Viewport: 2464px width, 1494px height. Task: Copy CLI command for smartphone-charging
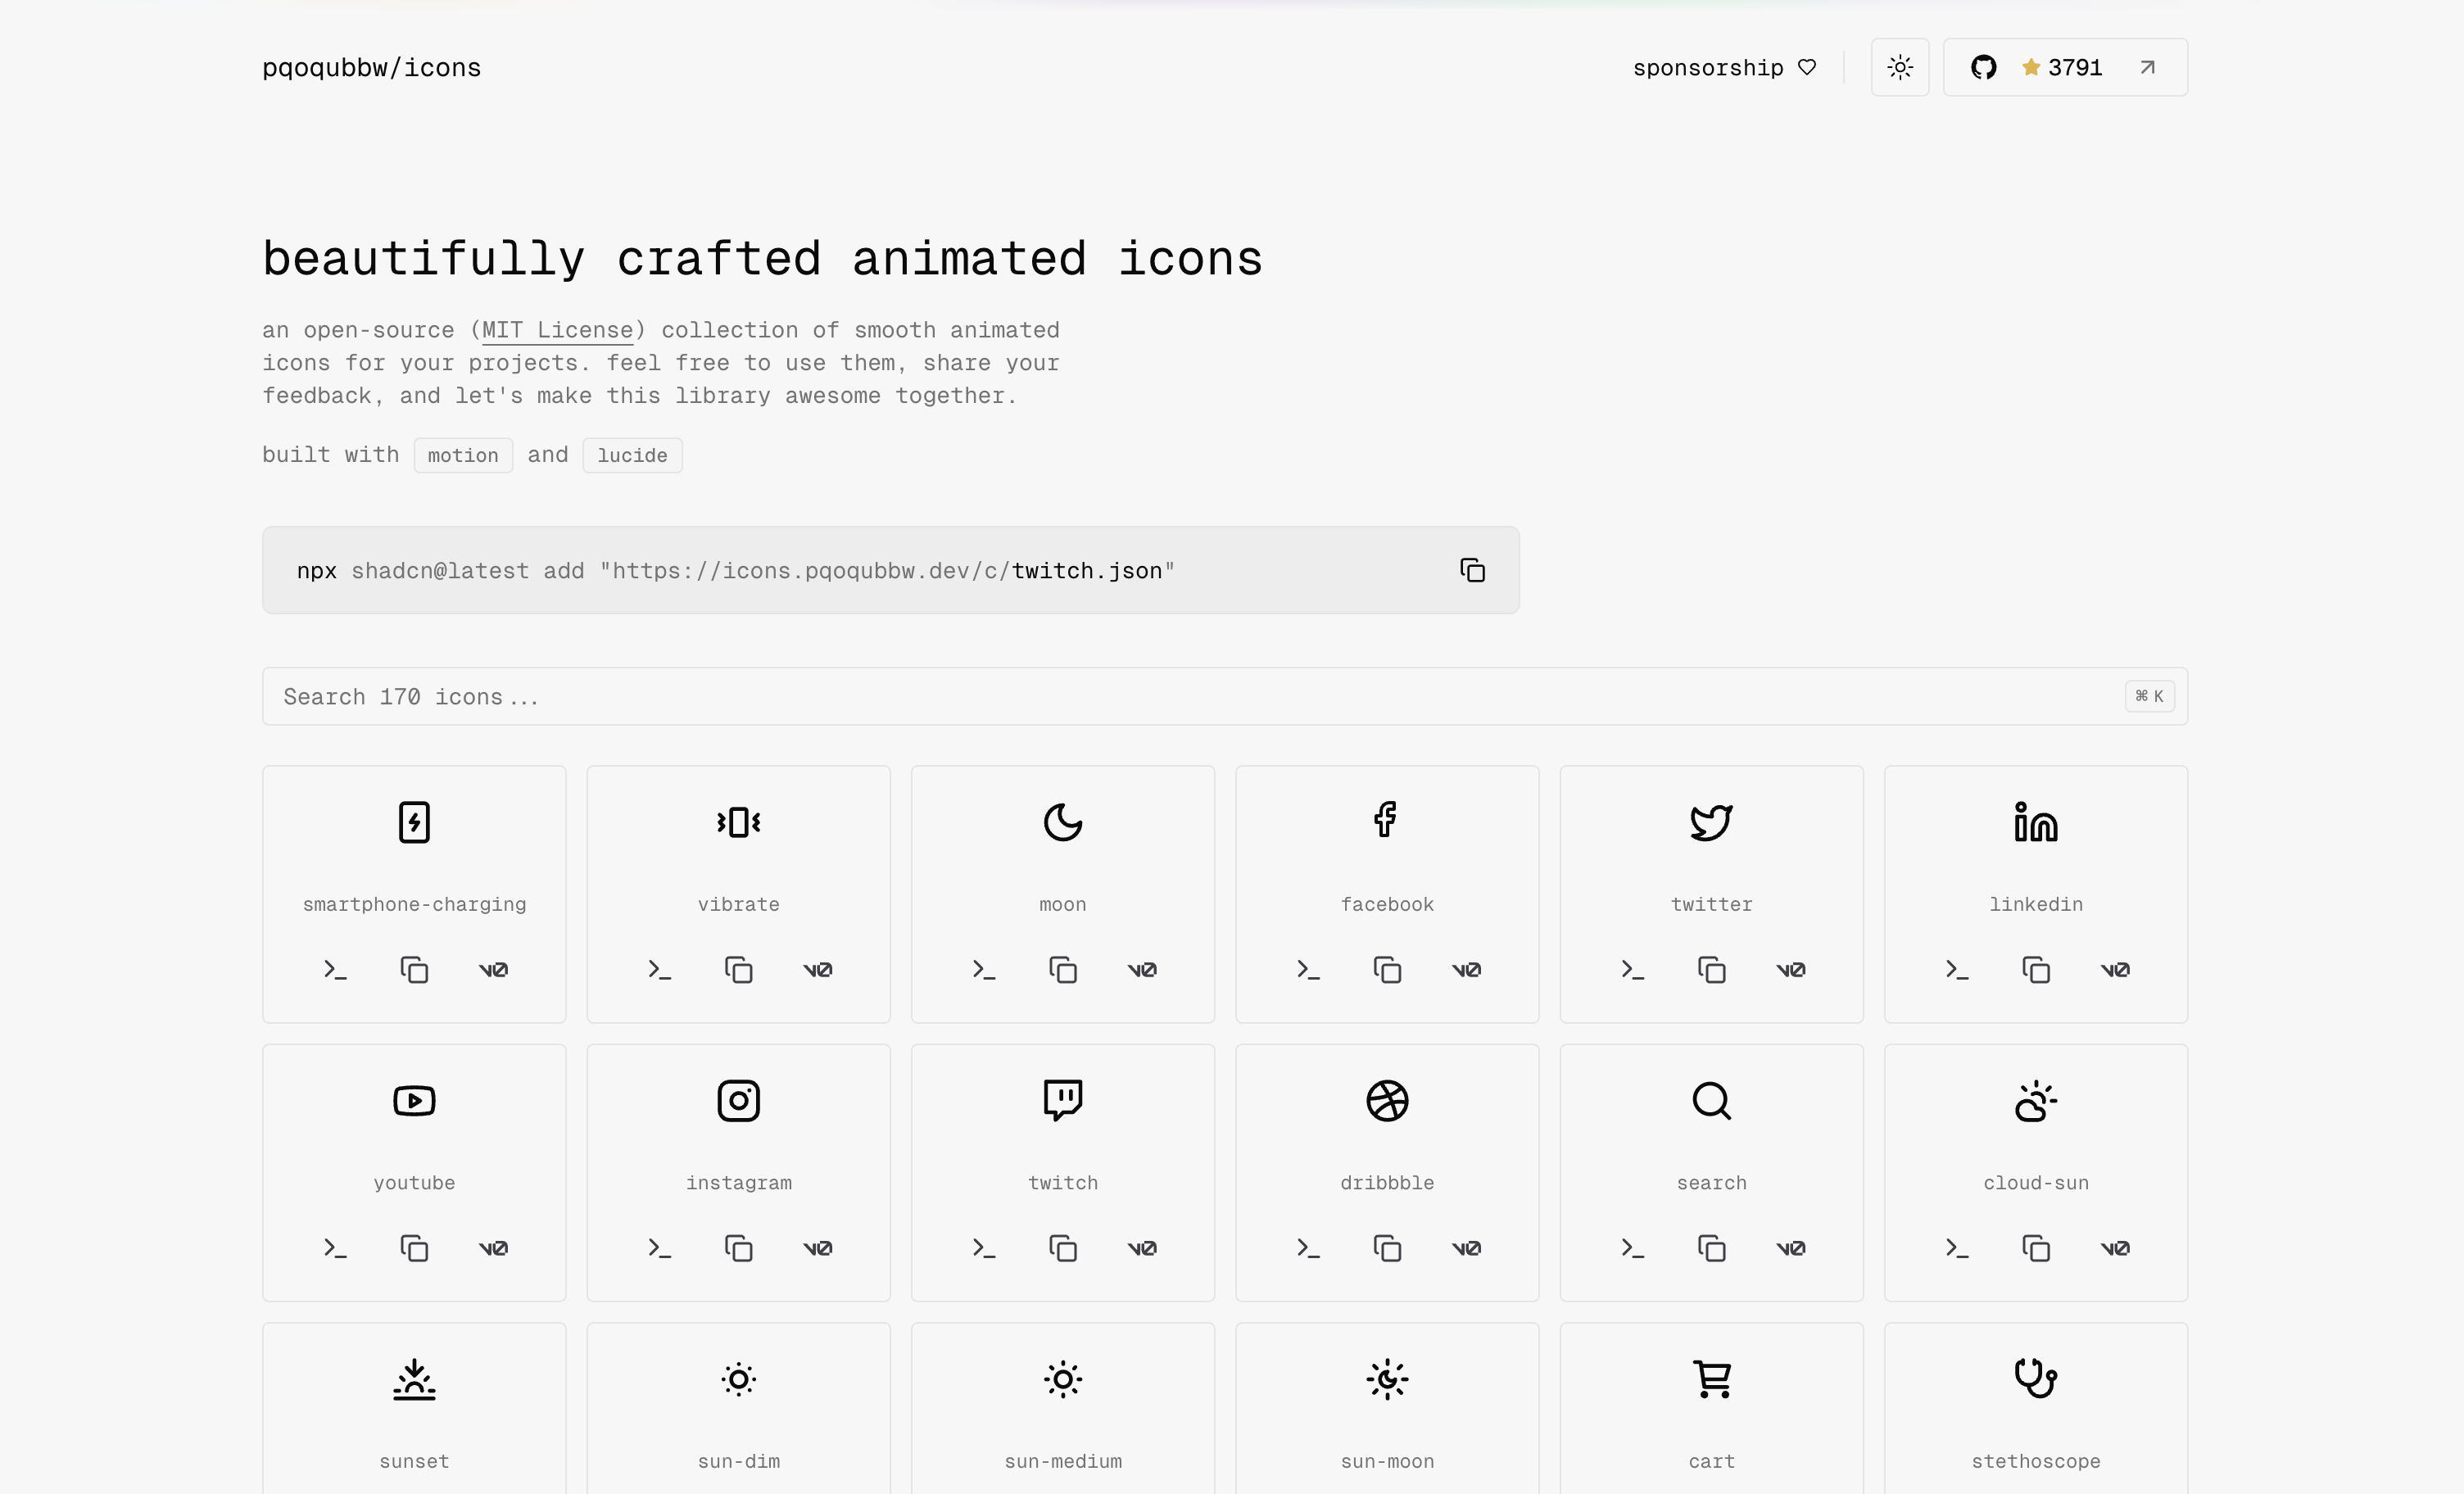[x=335, y=969]
